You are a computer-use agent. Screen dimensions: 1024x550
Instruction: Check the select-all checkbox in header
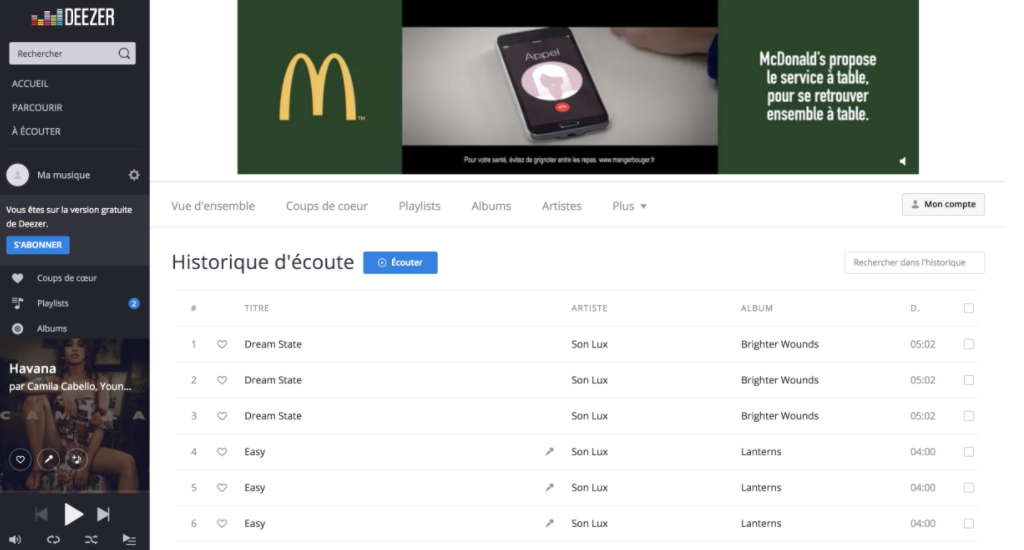[968, 308]
